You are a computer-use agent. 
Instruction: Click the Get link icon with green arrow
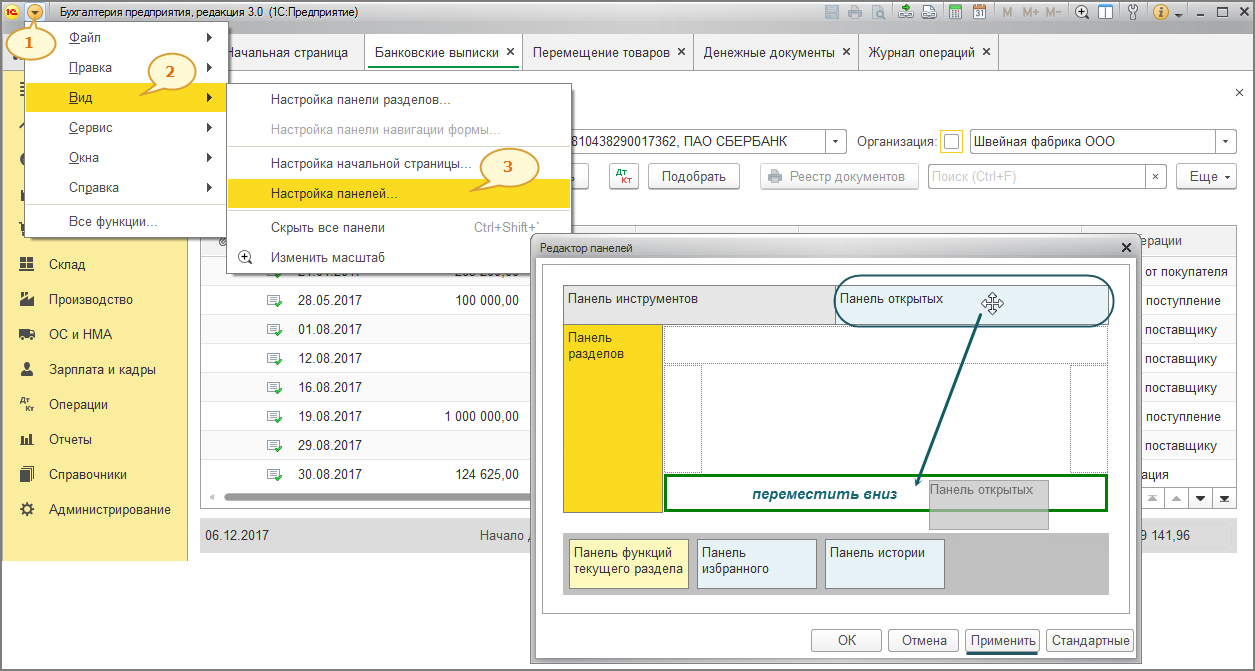906,12
